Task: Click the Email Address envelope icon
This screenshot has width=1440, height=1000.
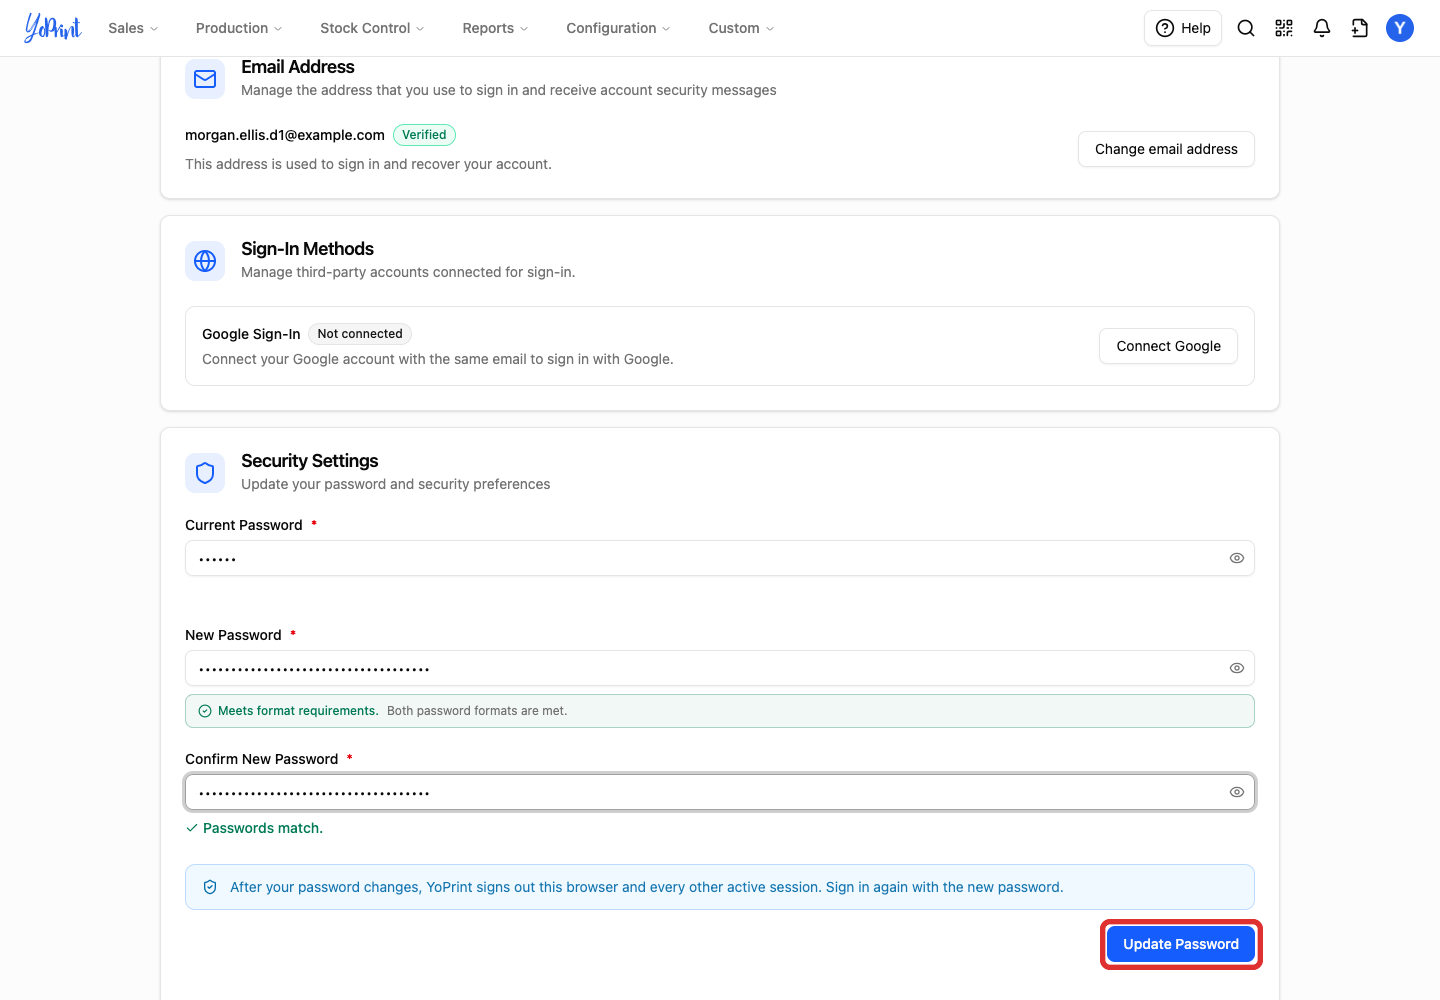Action: (205, 79)
